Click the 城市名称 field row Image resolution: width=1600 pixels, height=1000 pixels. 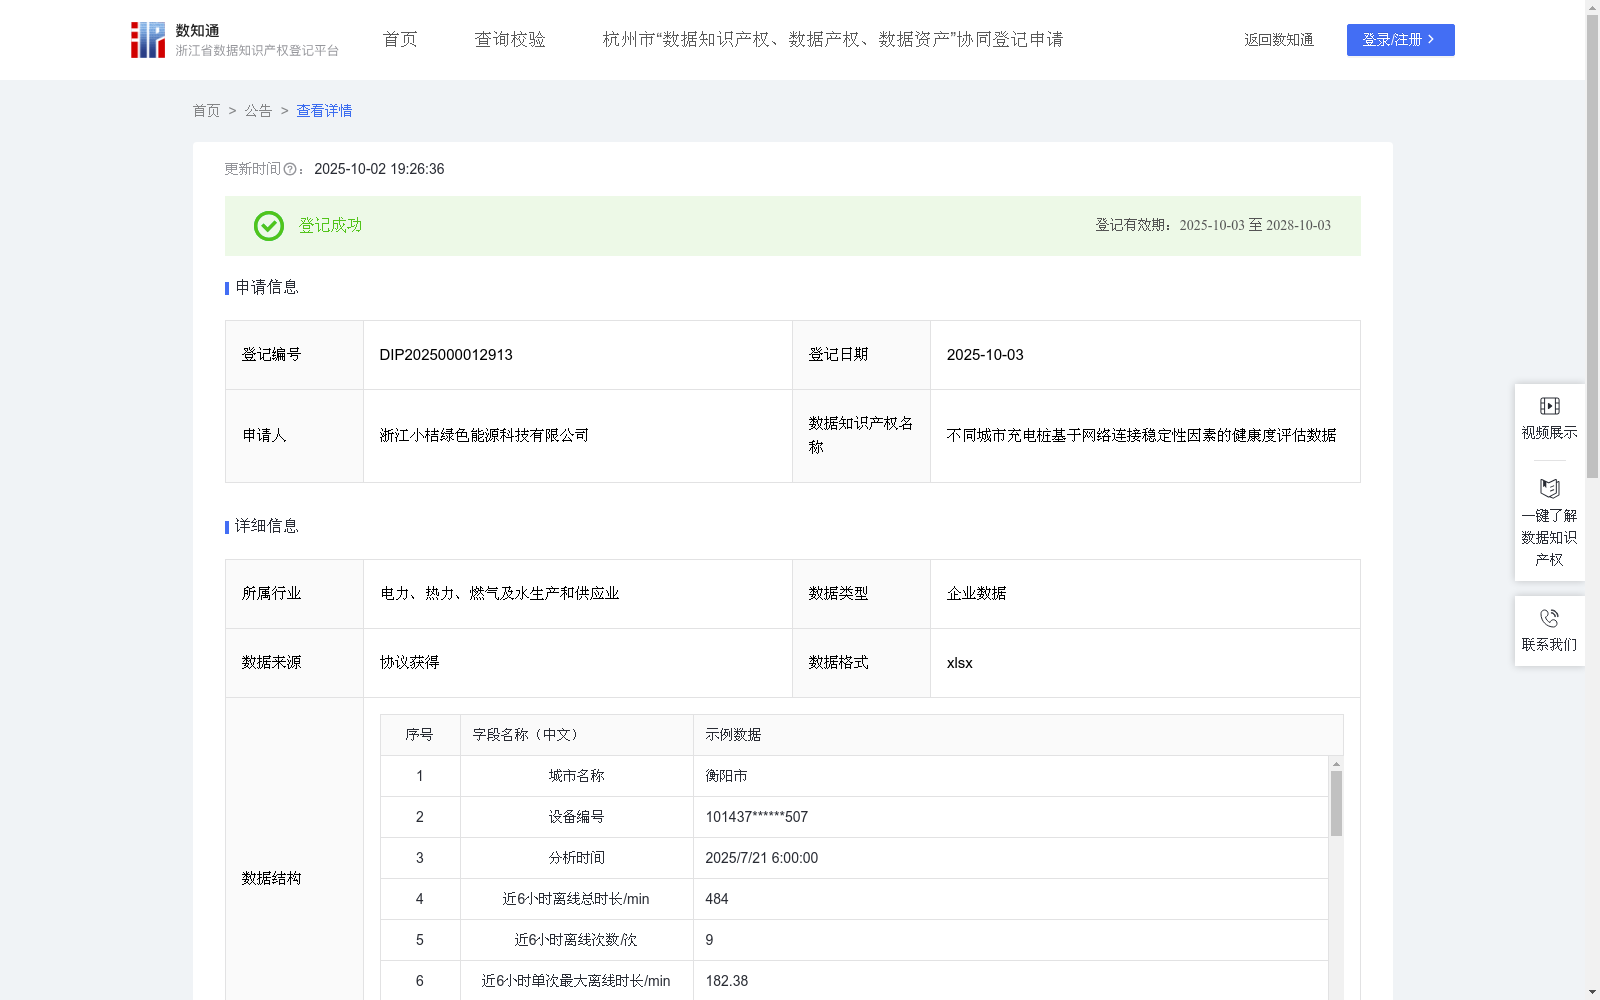tap(855, 776)
